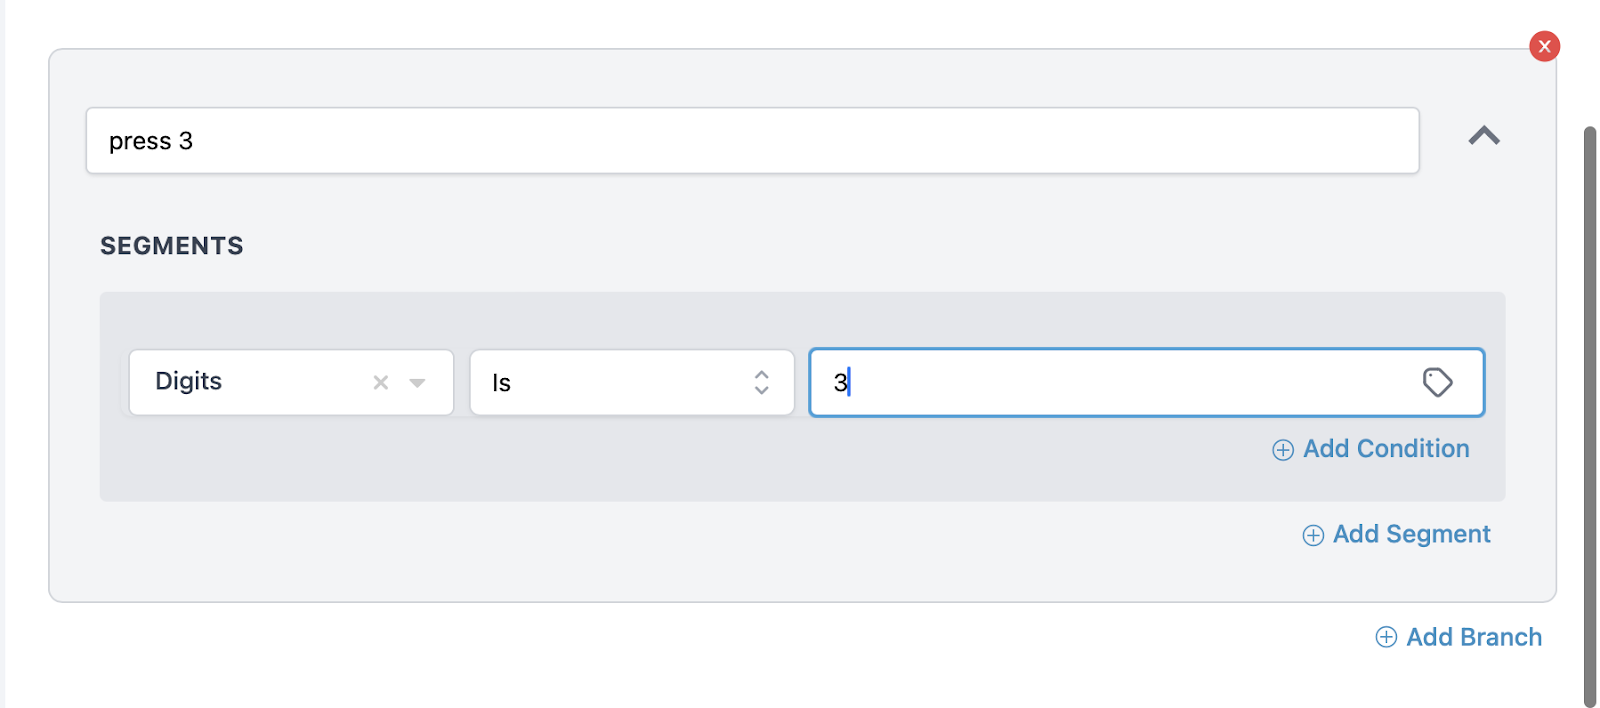Open the Is operator select box
Image resolution: width=1600 pixels, height=708 pixels.
(x=632, y=382)
